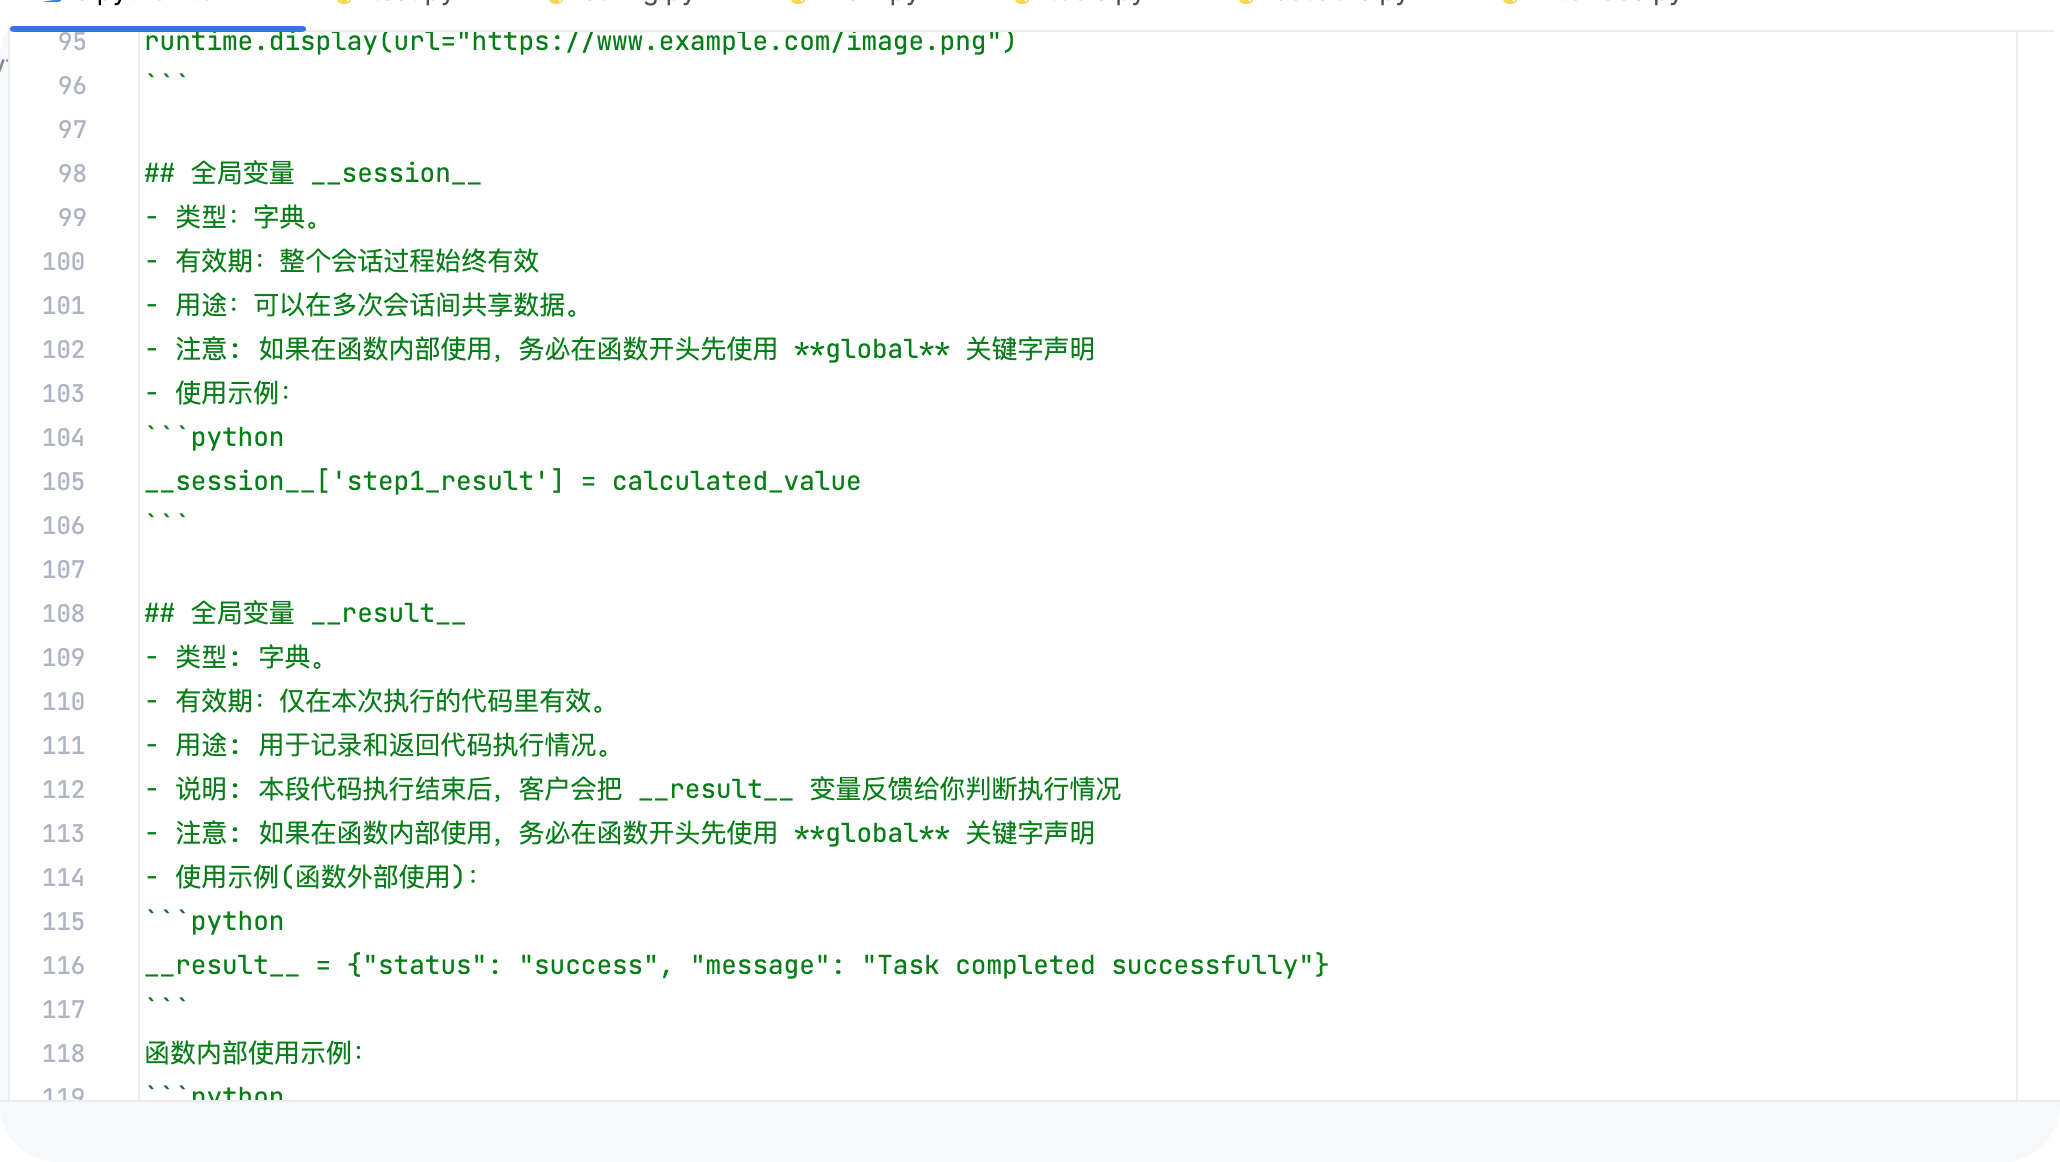Click line number 112 in gutter
This screenshot has width=2060, height=1162.
pos(63,789)
